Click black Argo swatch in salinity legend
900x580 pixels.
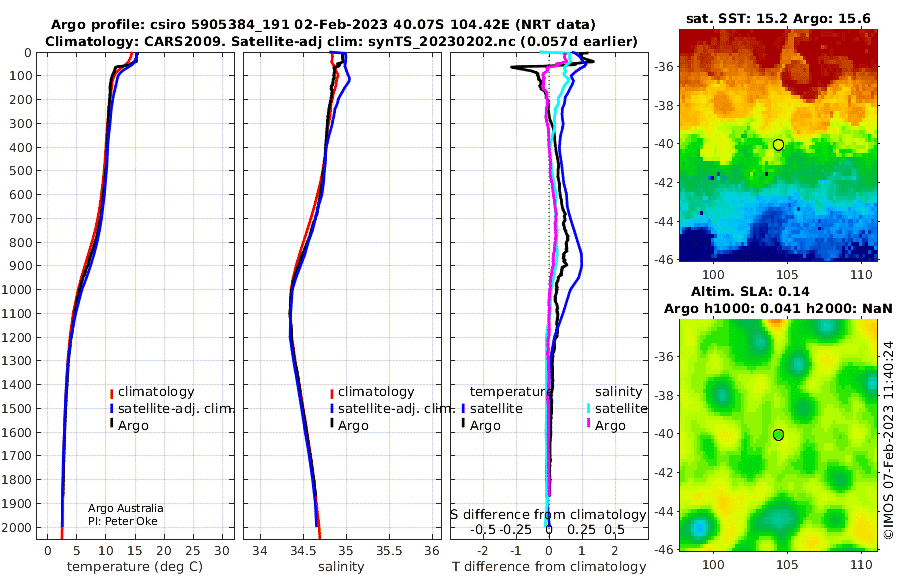(332, 424)
